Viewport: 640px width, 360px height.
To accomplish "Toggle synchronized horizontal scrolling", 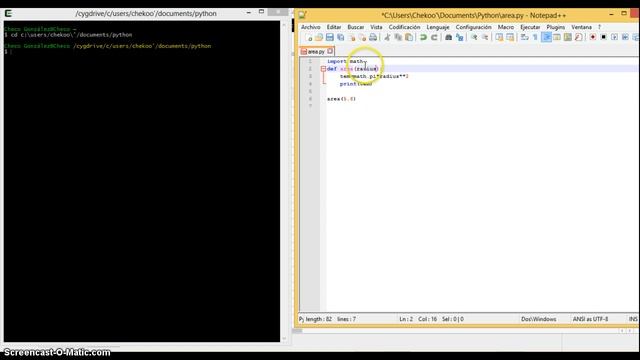I will (510, 38).
